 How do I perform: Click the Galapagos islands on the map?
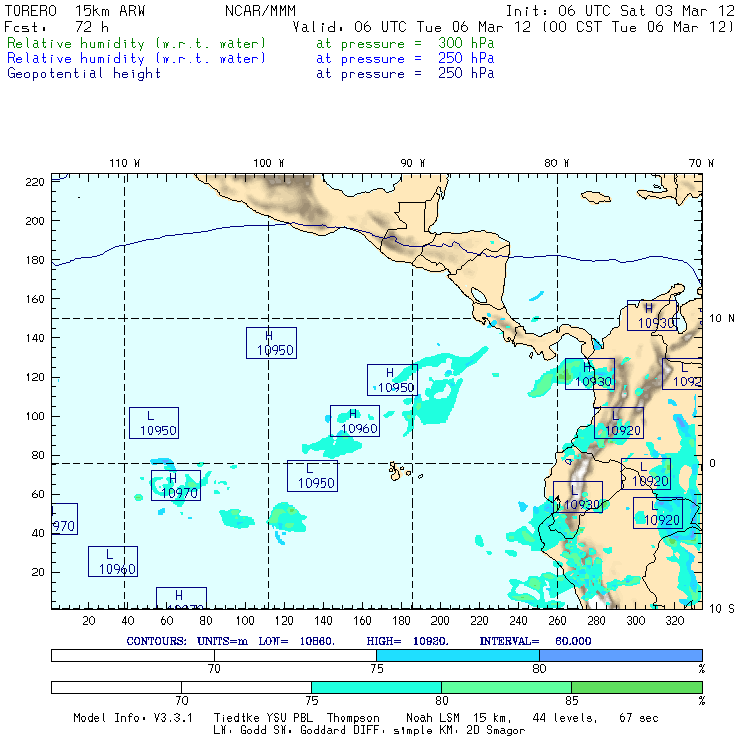coord(400,469)
